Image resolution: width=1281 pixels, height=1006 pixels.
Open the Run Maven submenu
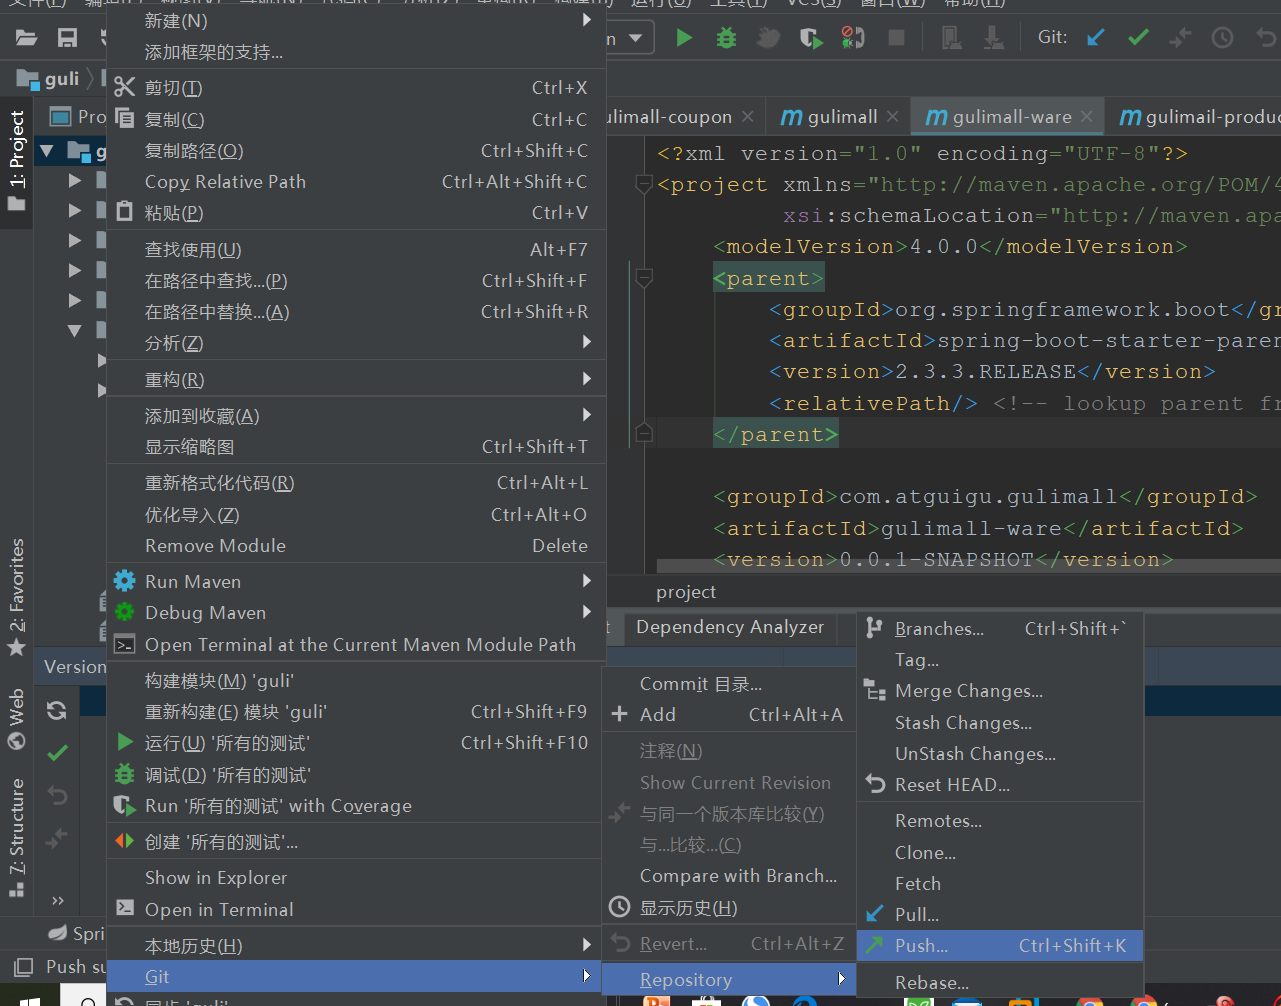356,582
